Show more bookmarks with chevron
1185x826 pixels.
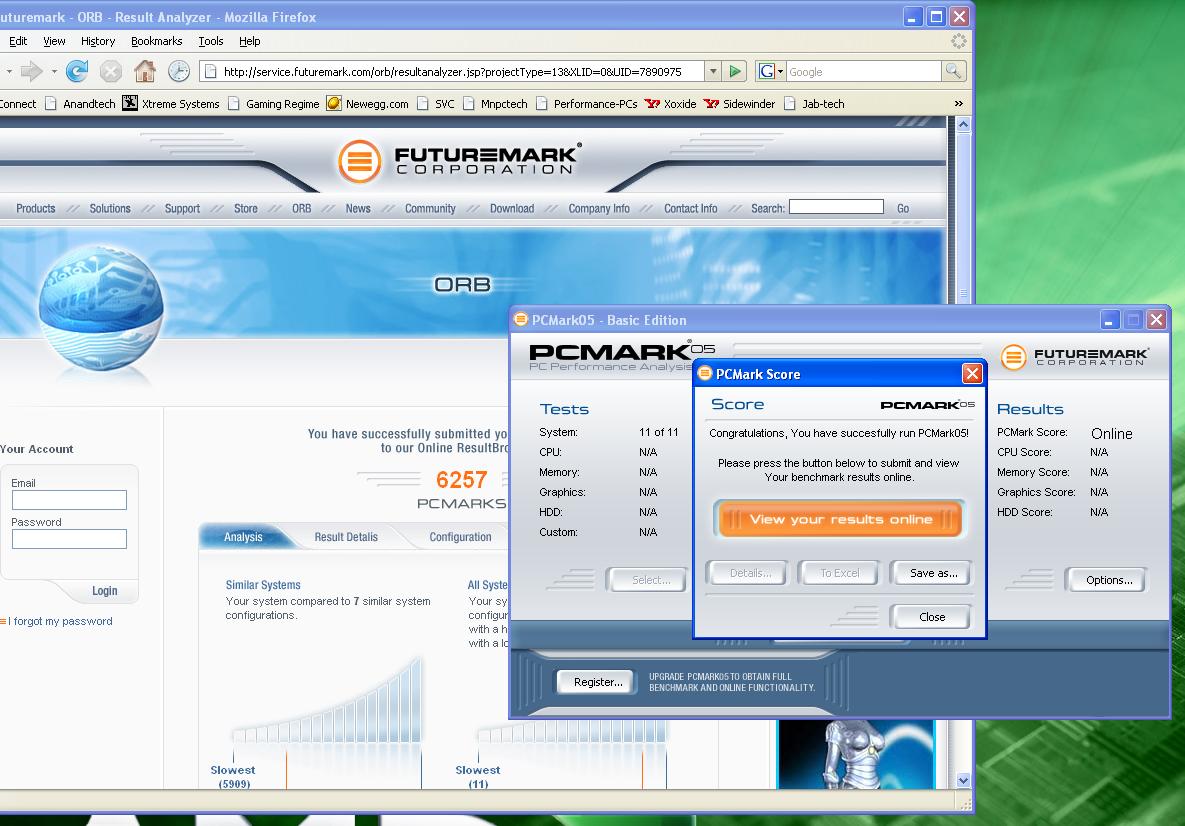click(x=959, y=104)
